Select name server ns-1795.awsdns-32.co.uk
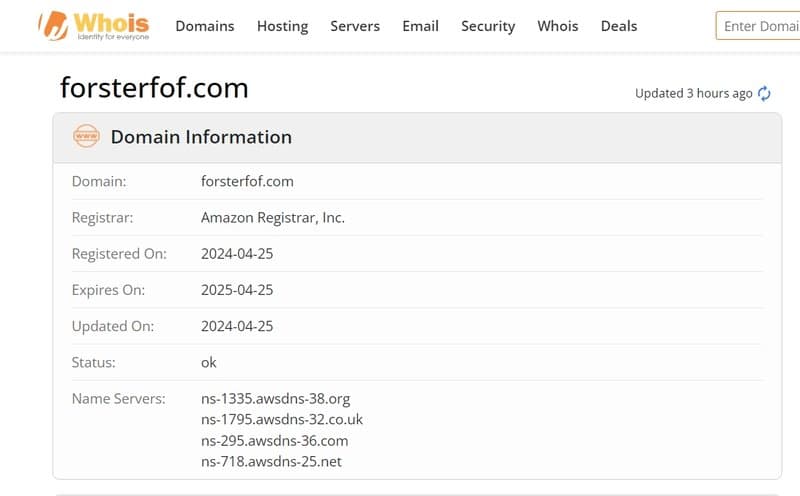 [281, 419]
